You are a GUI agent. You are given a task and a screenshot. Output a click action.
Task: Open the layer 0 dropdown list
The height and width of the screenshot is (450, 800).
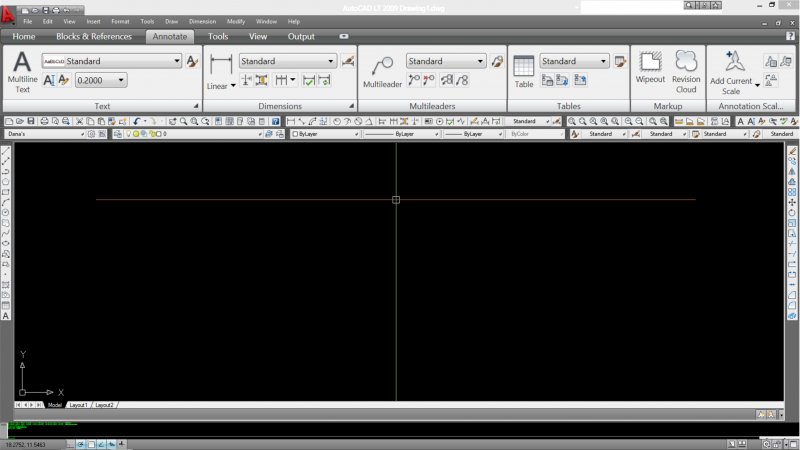point(260,134)
